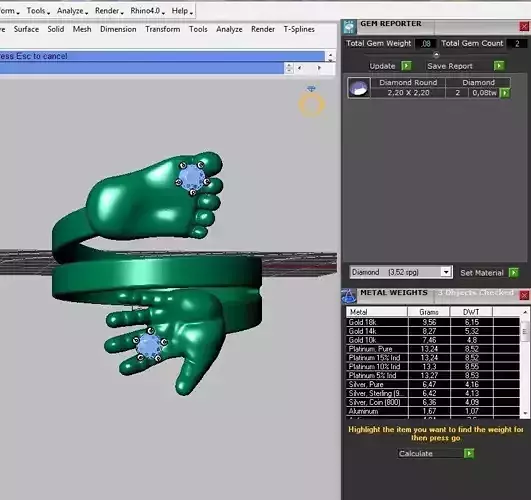Click the Gem Reporter panel icon
The height and width of the screenshot is (500, 531).
click(x=349, y=27)
